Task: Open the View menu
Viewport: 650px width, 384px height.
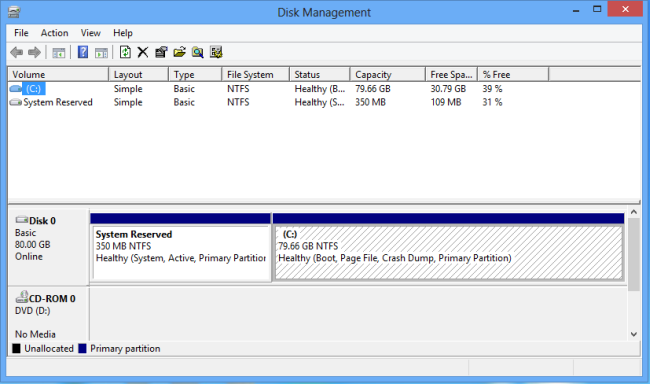Action: 90,33
